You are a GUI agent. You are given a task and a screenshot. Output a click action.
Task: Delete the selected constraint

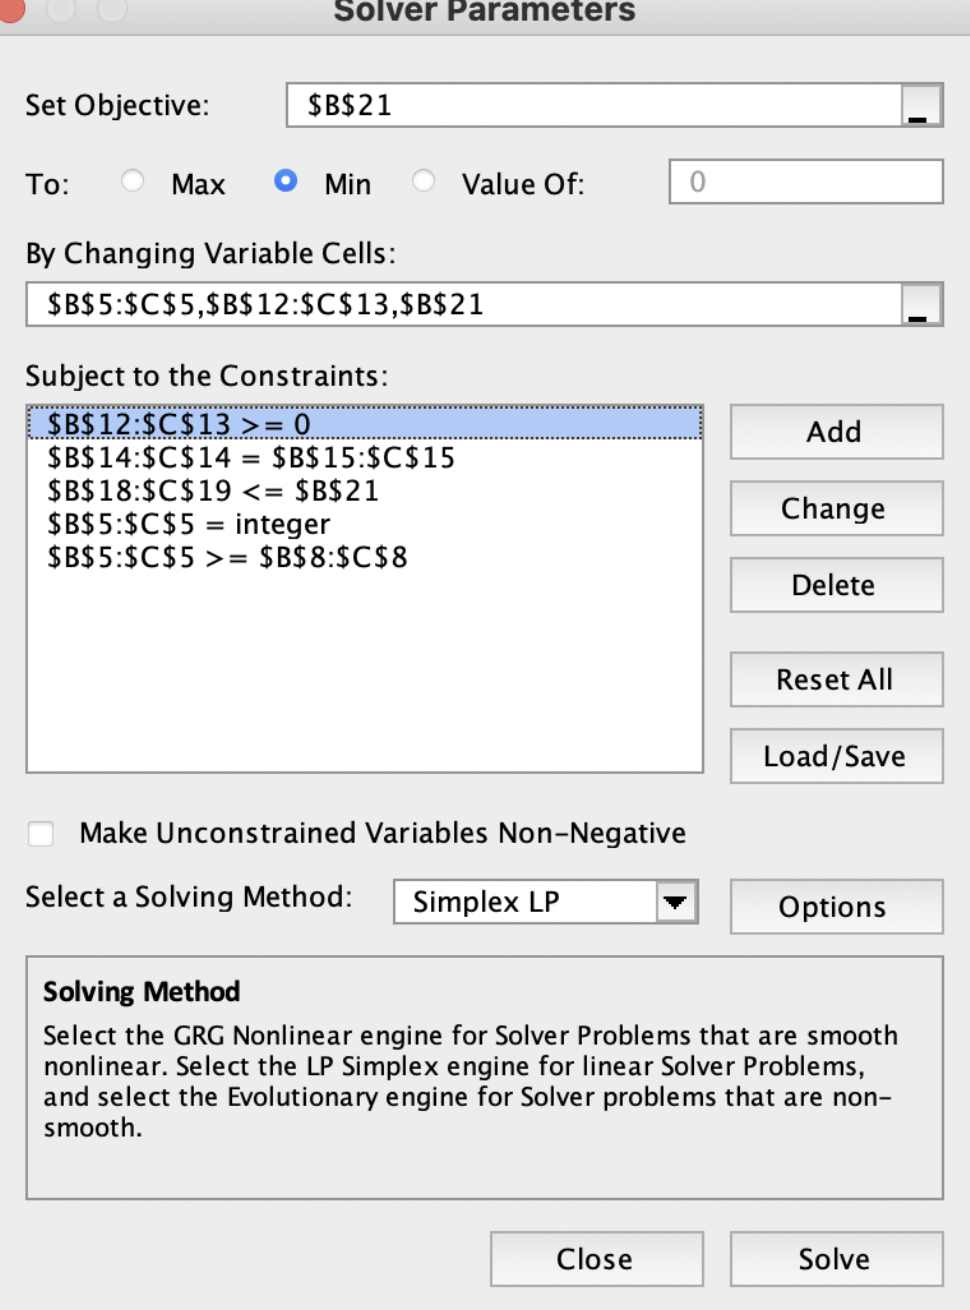coord(836,584)
